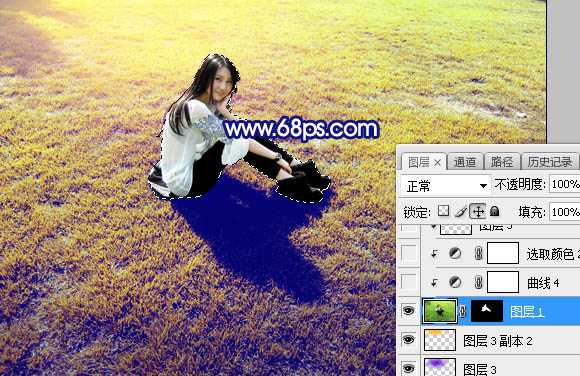Screen dimensions: 580x376
Task: Click lock image pixels brush icon
Action: (x=461, y=211)
